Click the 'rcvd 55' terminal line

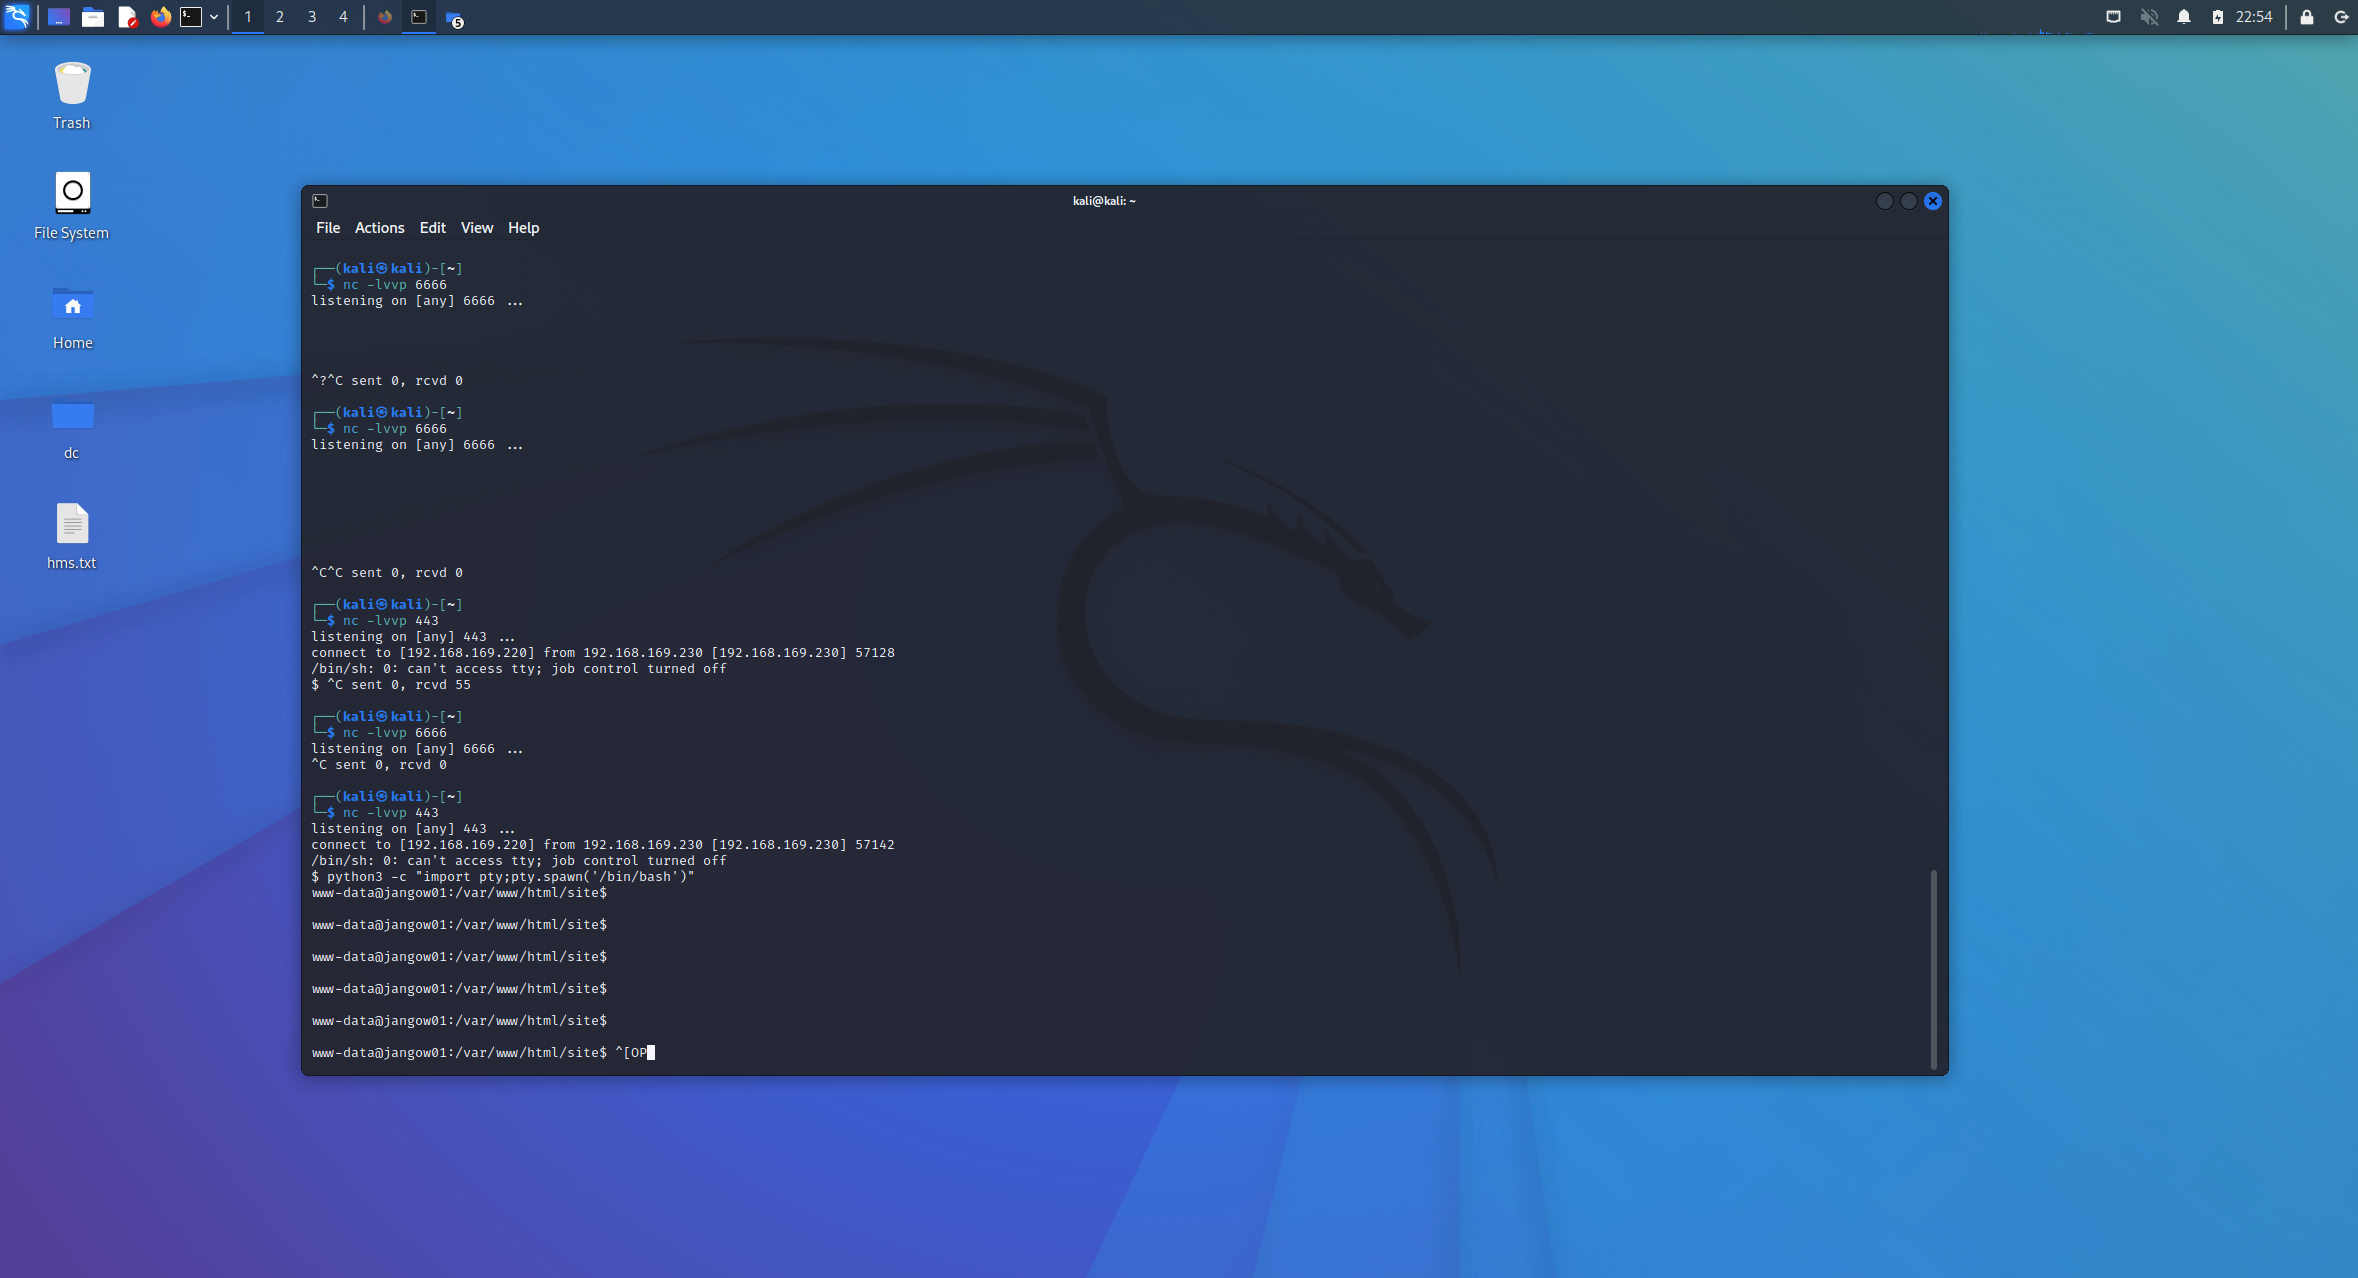tap(391, 685)
